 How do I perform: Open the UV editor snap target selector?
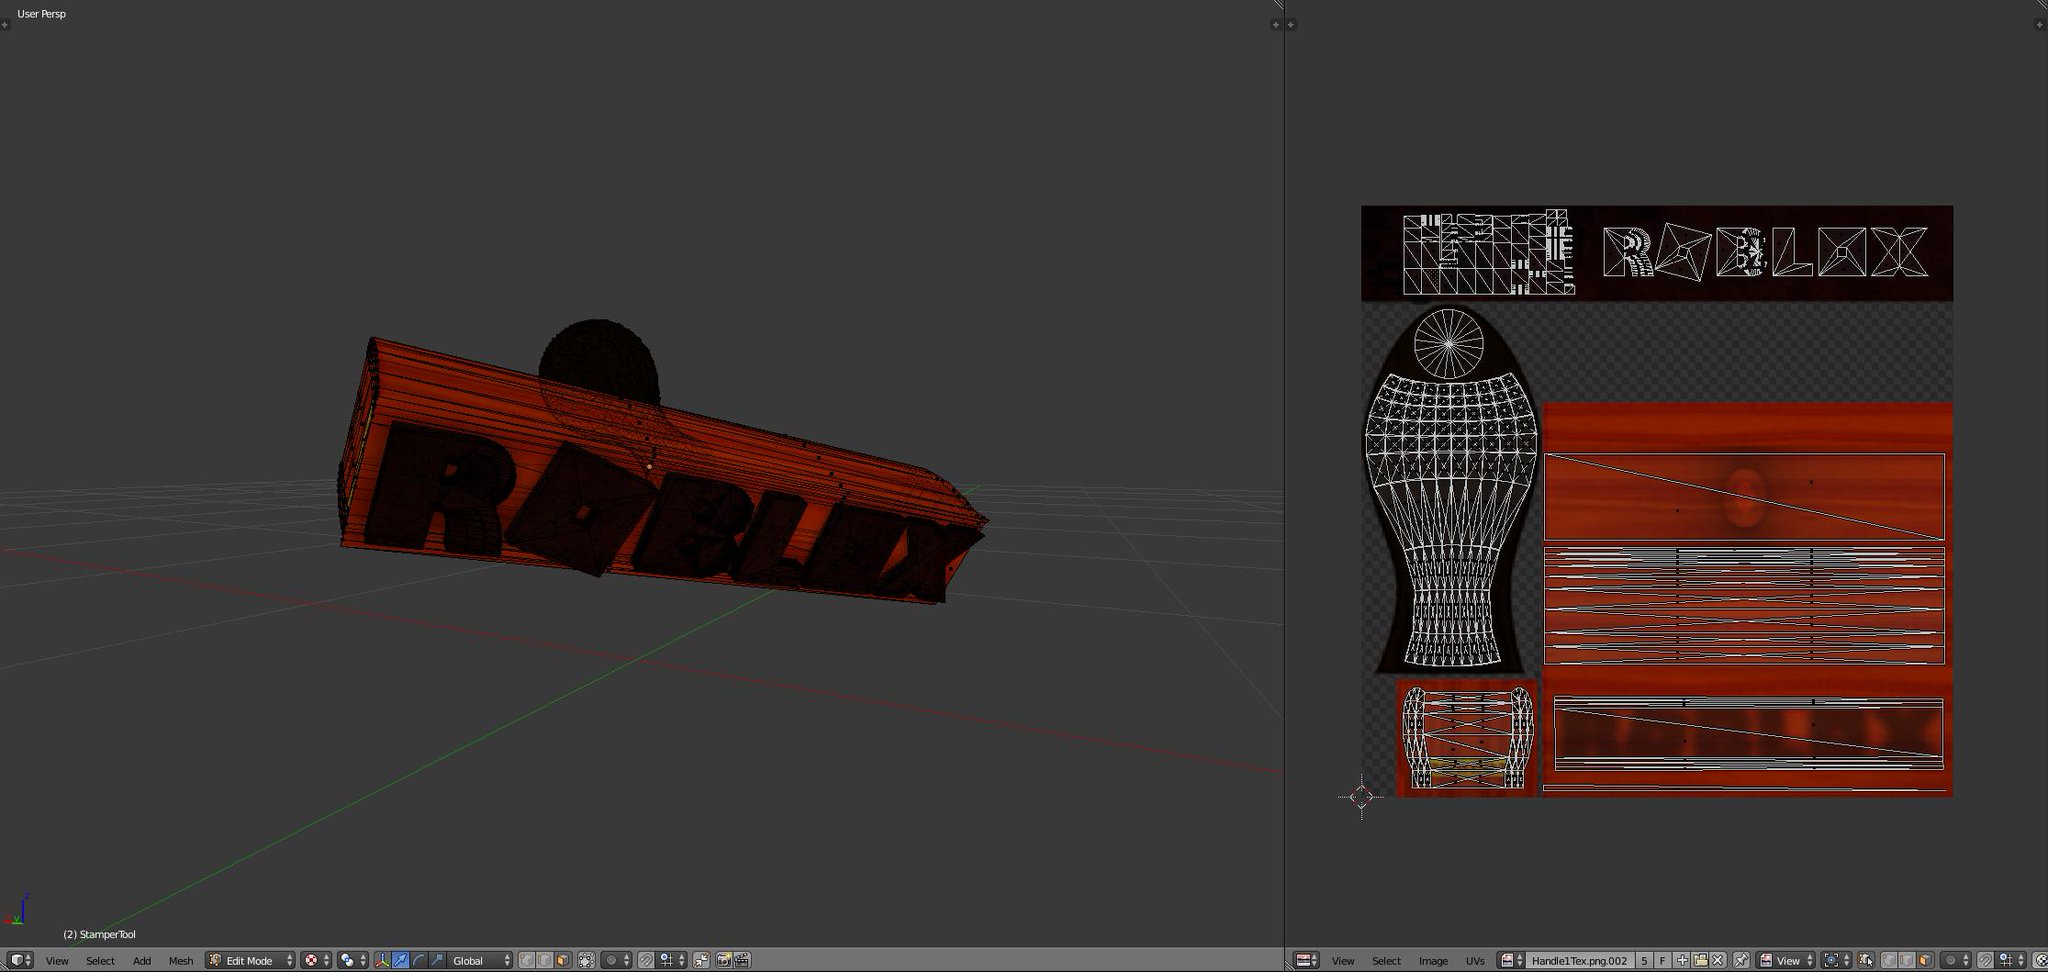point(2009,961)
